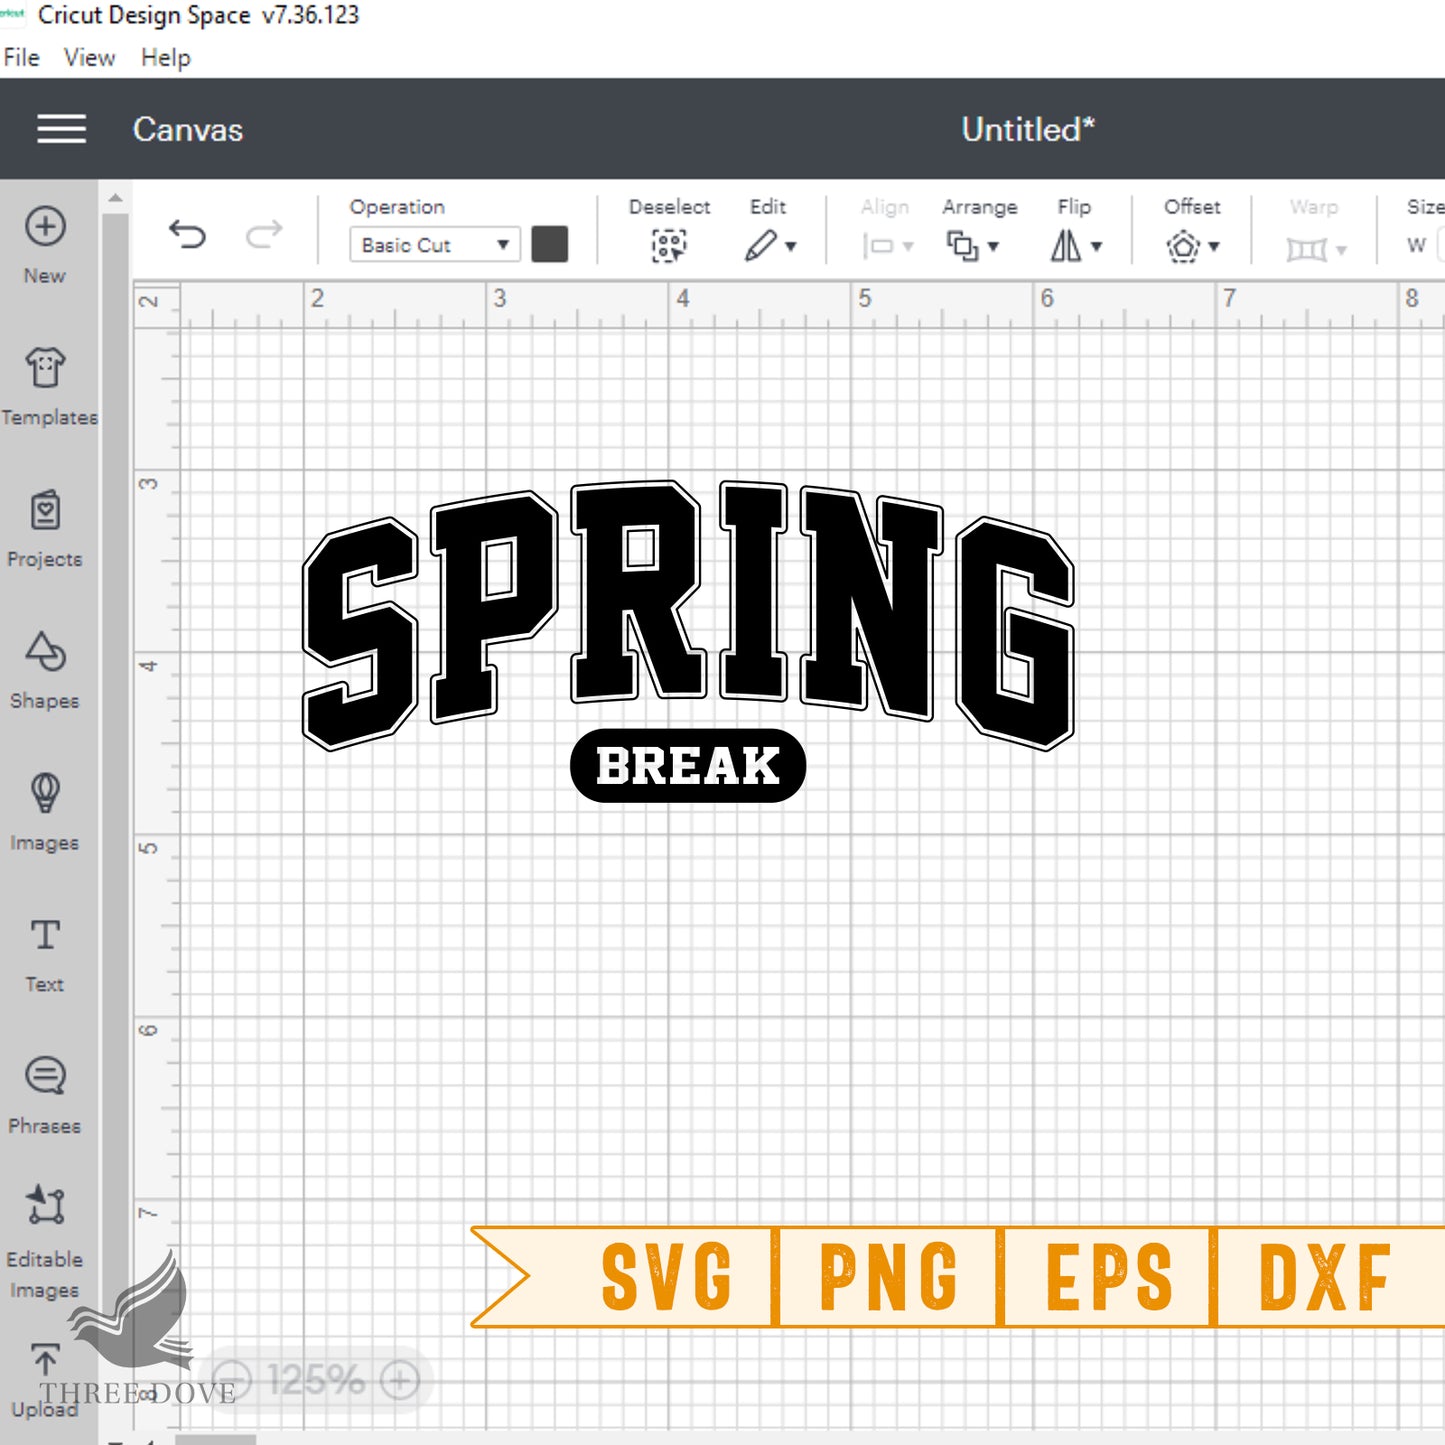Click the Canvas label in header

[x=188, y=130]
